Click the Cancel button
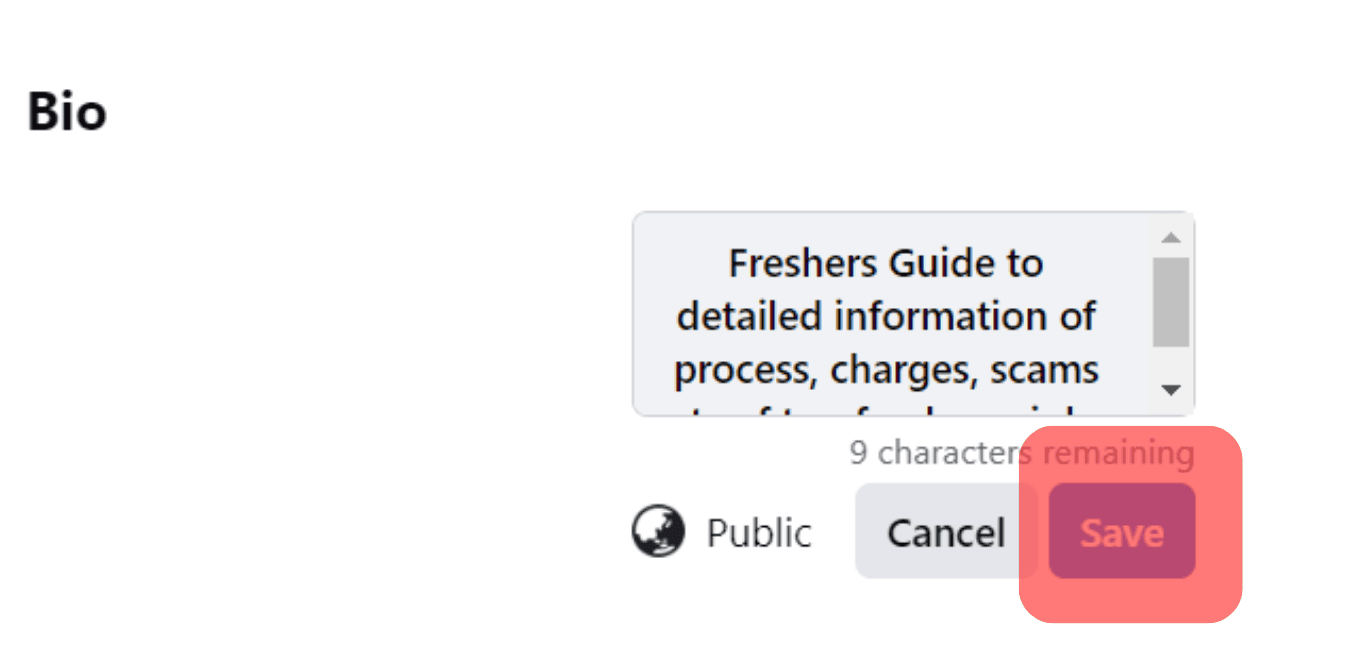The width and height of the screenshot is (1366, 645). (x=946, y=531)
